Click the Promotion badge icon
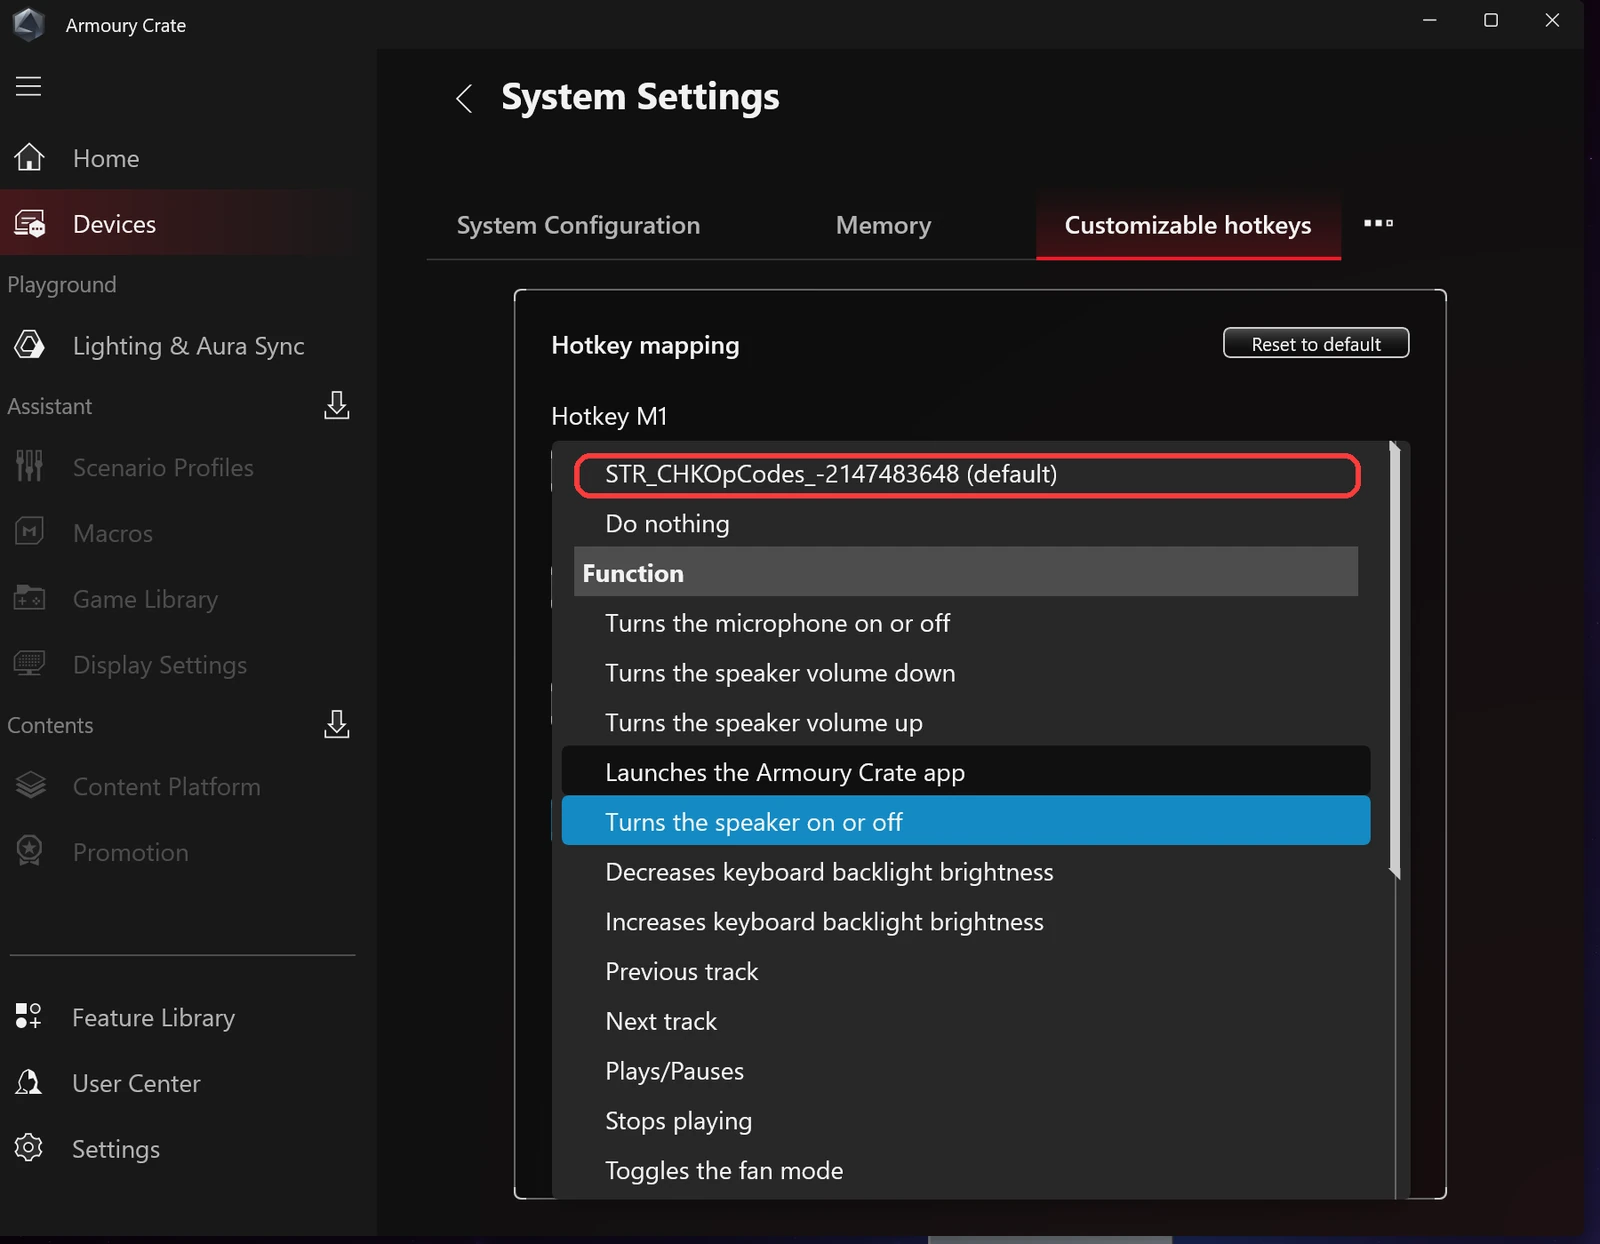Screen dimensions: 1600x1244 tap(29, 851)
